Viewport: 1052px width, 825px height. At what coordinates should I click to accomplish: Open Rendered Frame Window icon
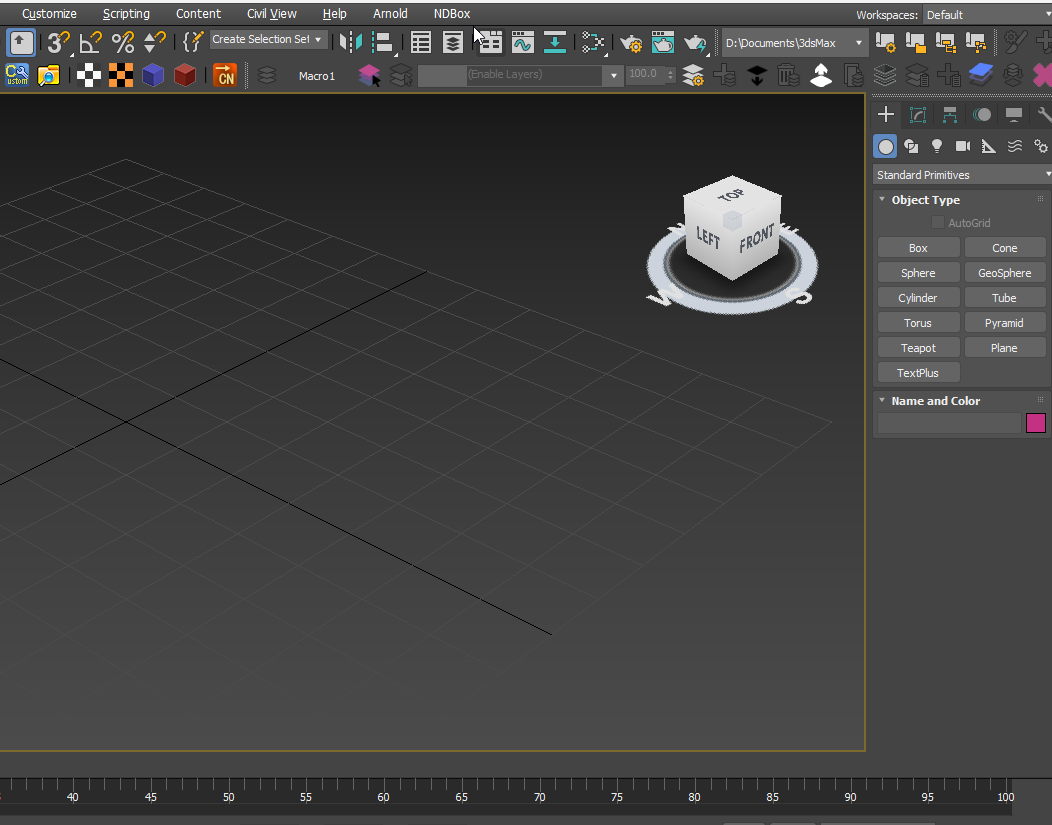(663, 43)
